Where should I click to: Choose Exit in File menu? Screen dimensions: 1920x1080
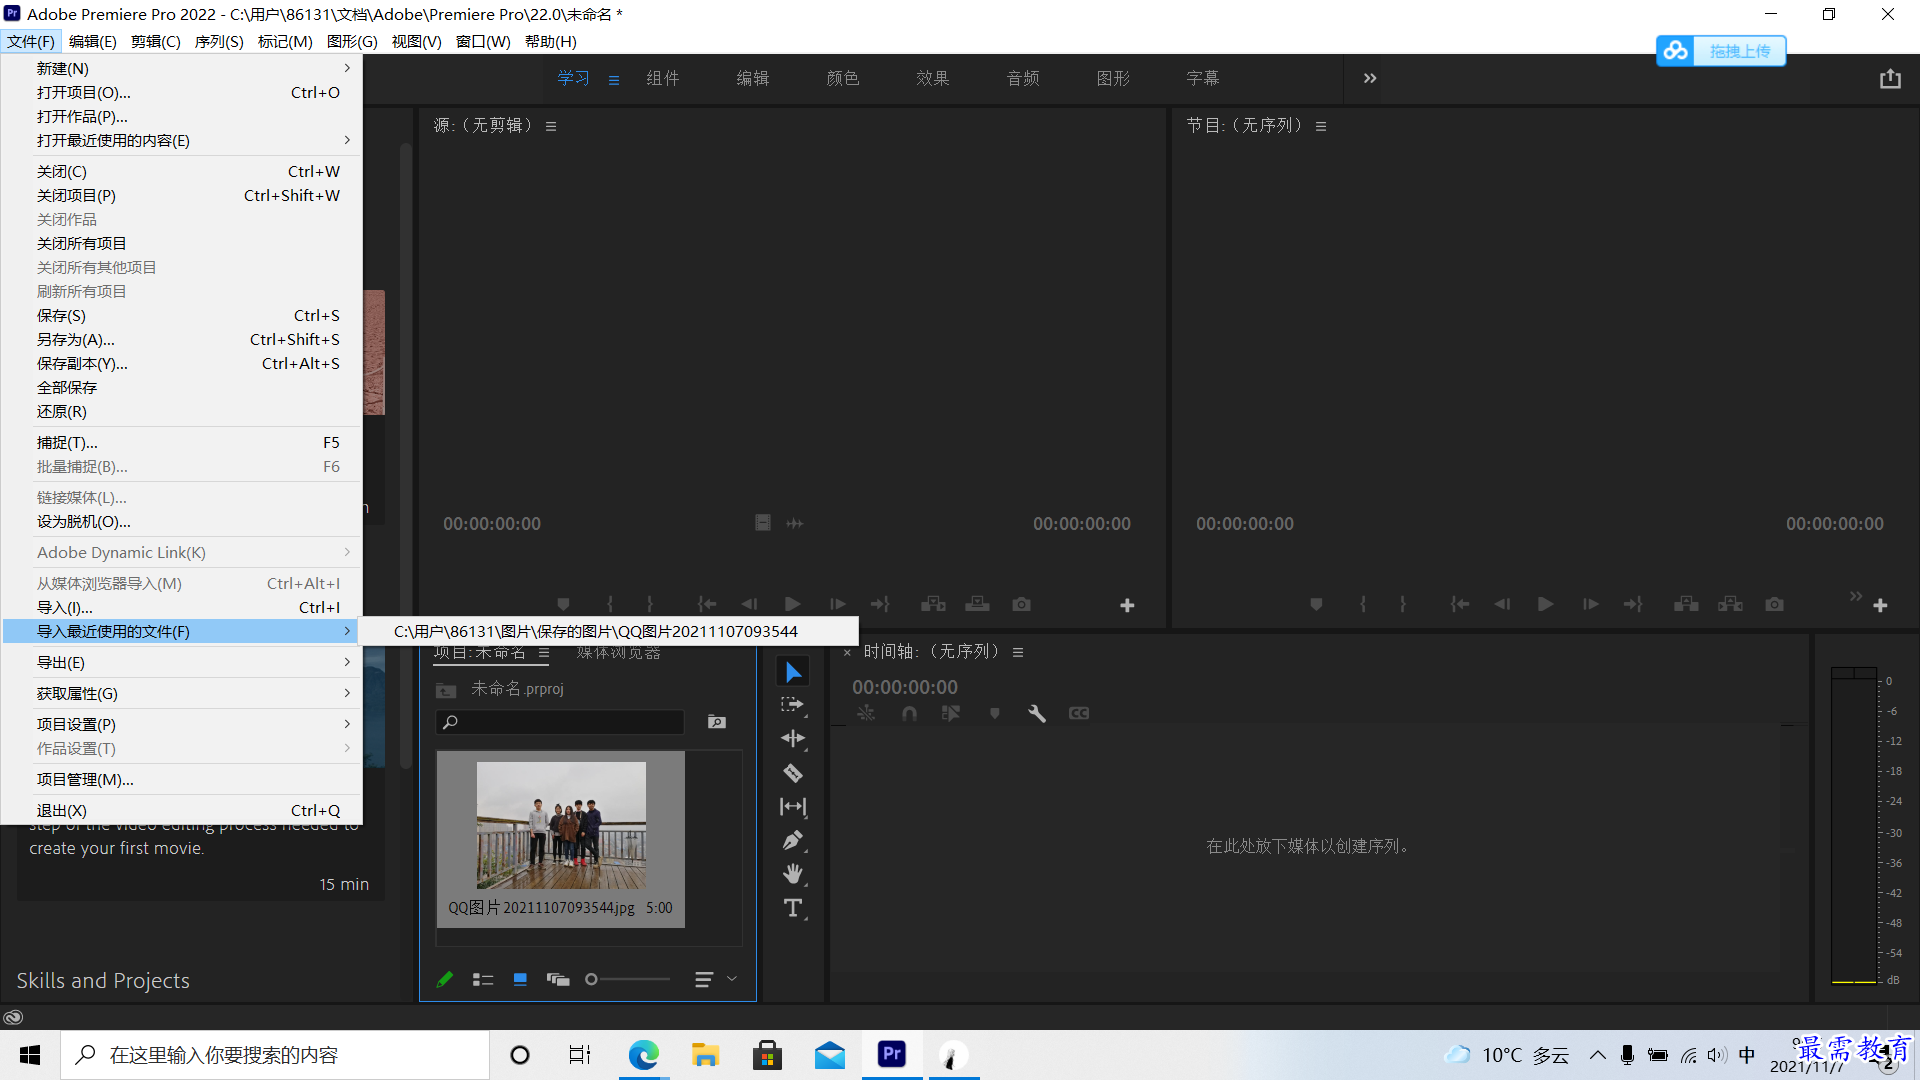click(182, 810)
